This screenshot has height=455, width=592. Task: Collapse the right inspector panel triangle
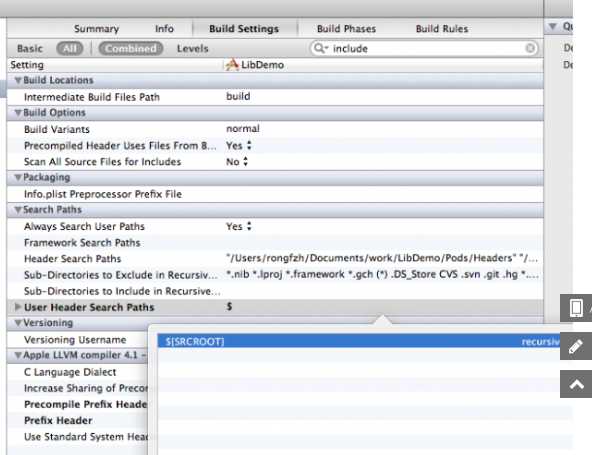553,26
